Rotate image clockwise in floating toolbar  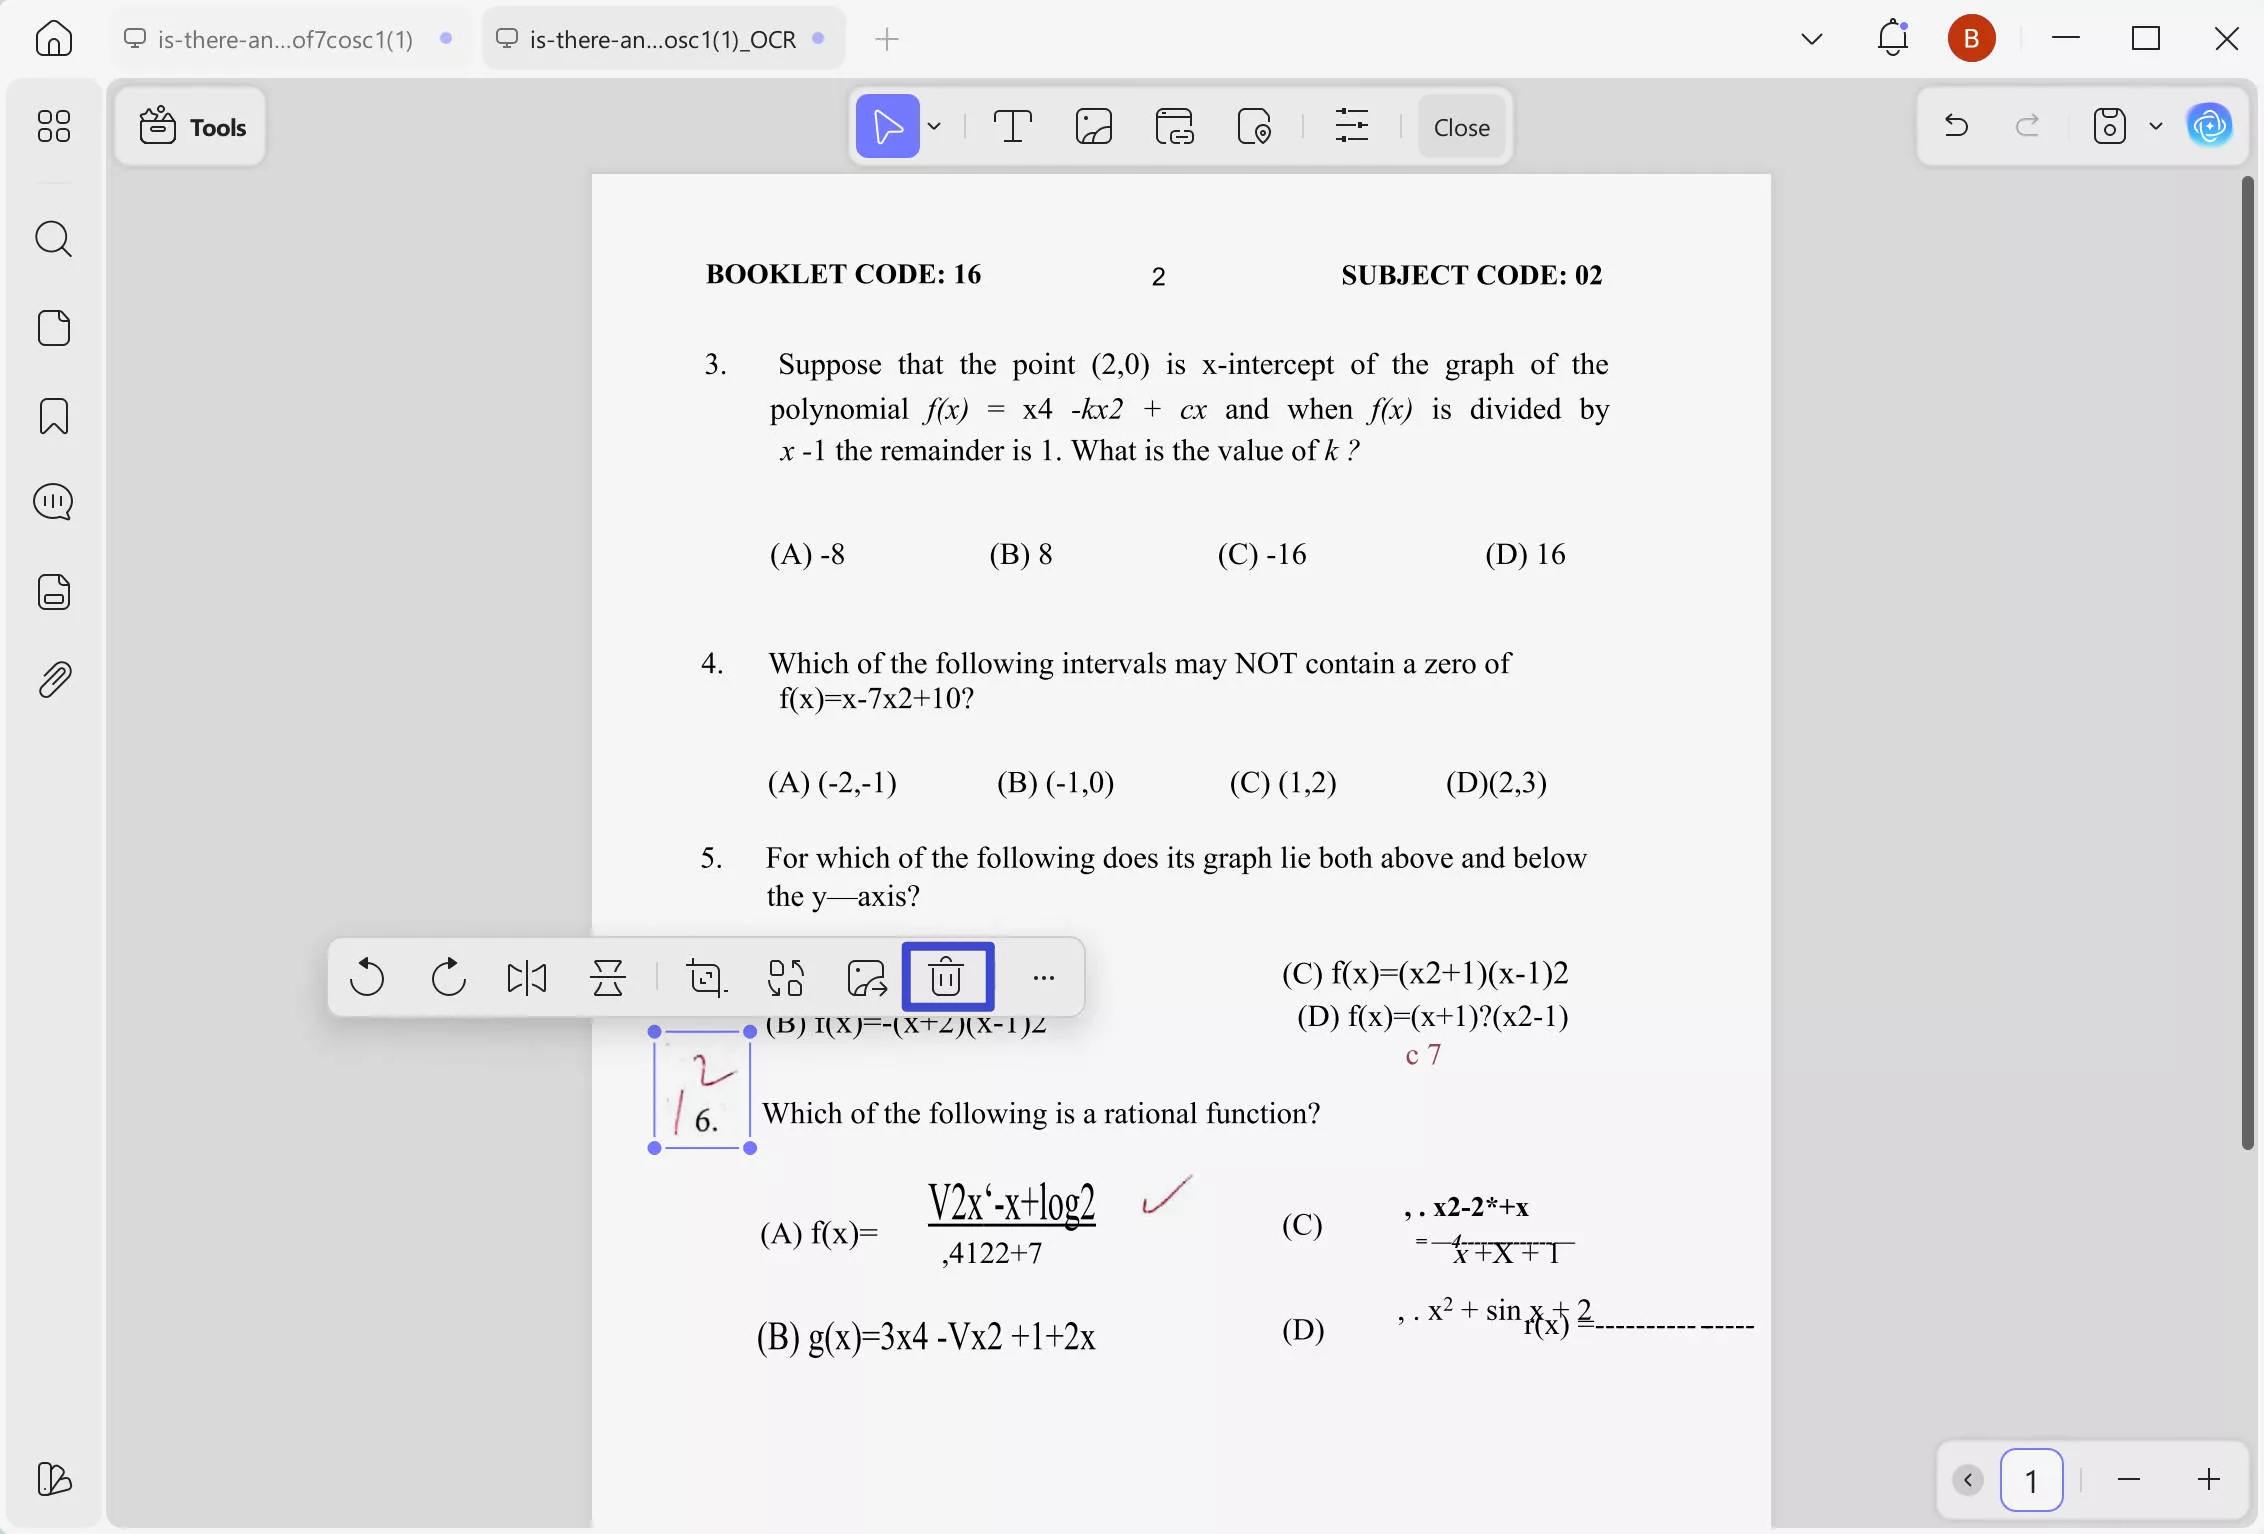(x=448, y=977)
